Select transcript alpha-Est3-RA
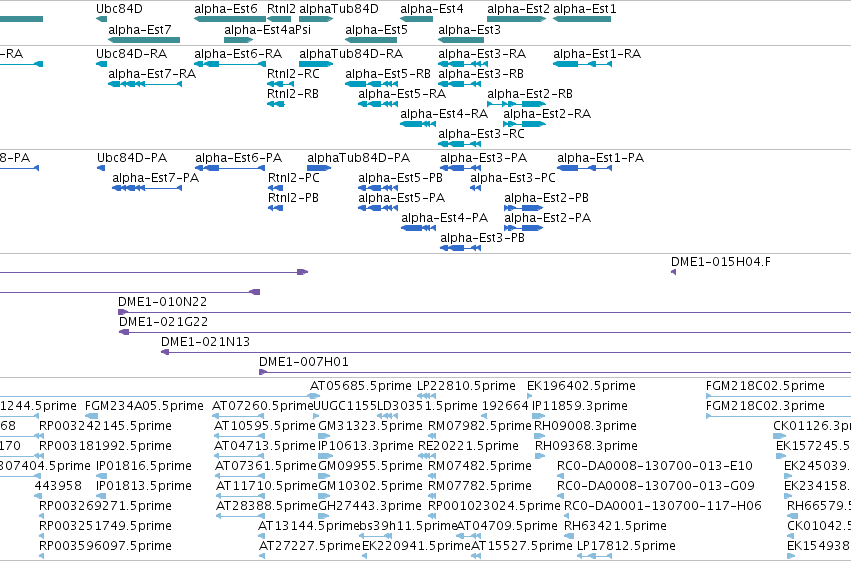This screenshot has width=851, height=561. tap(482, 54)
